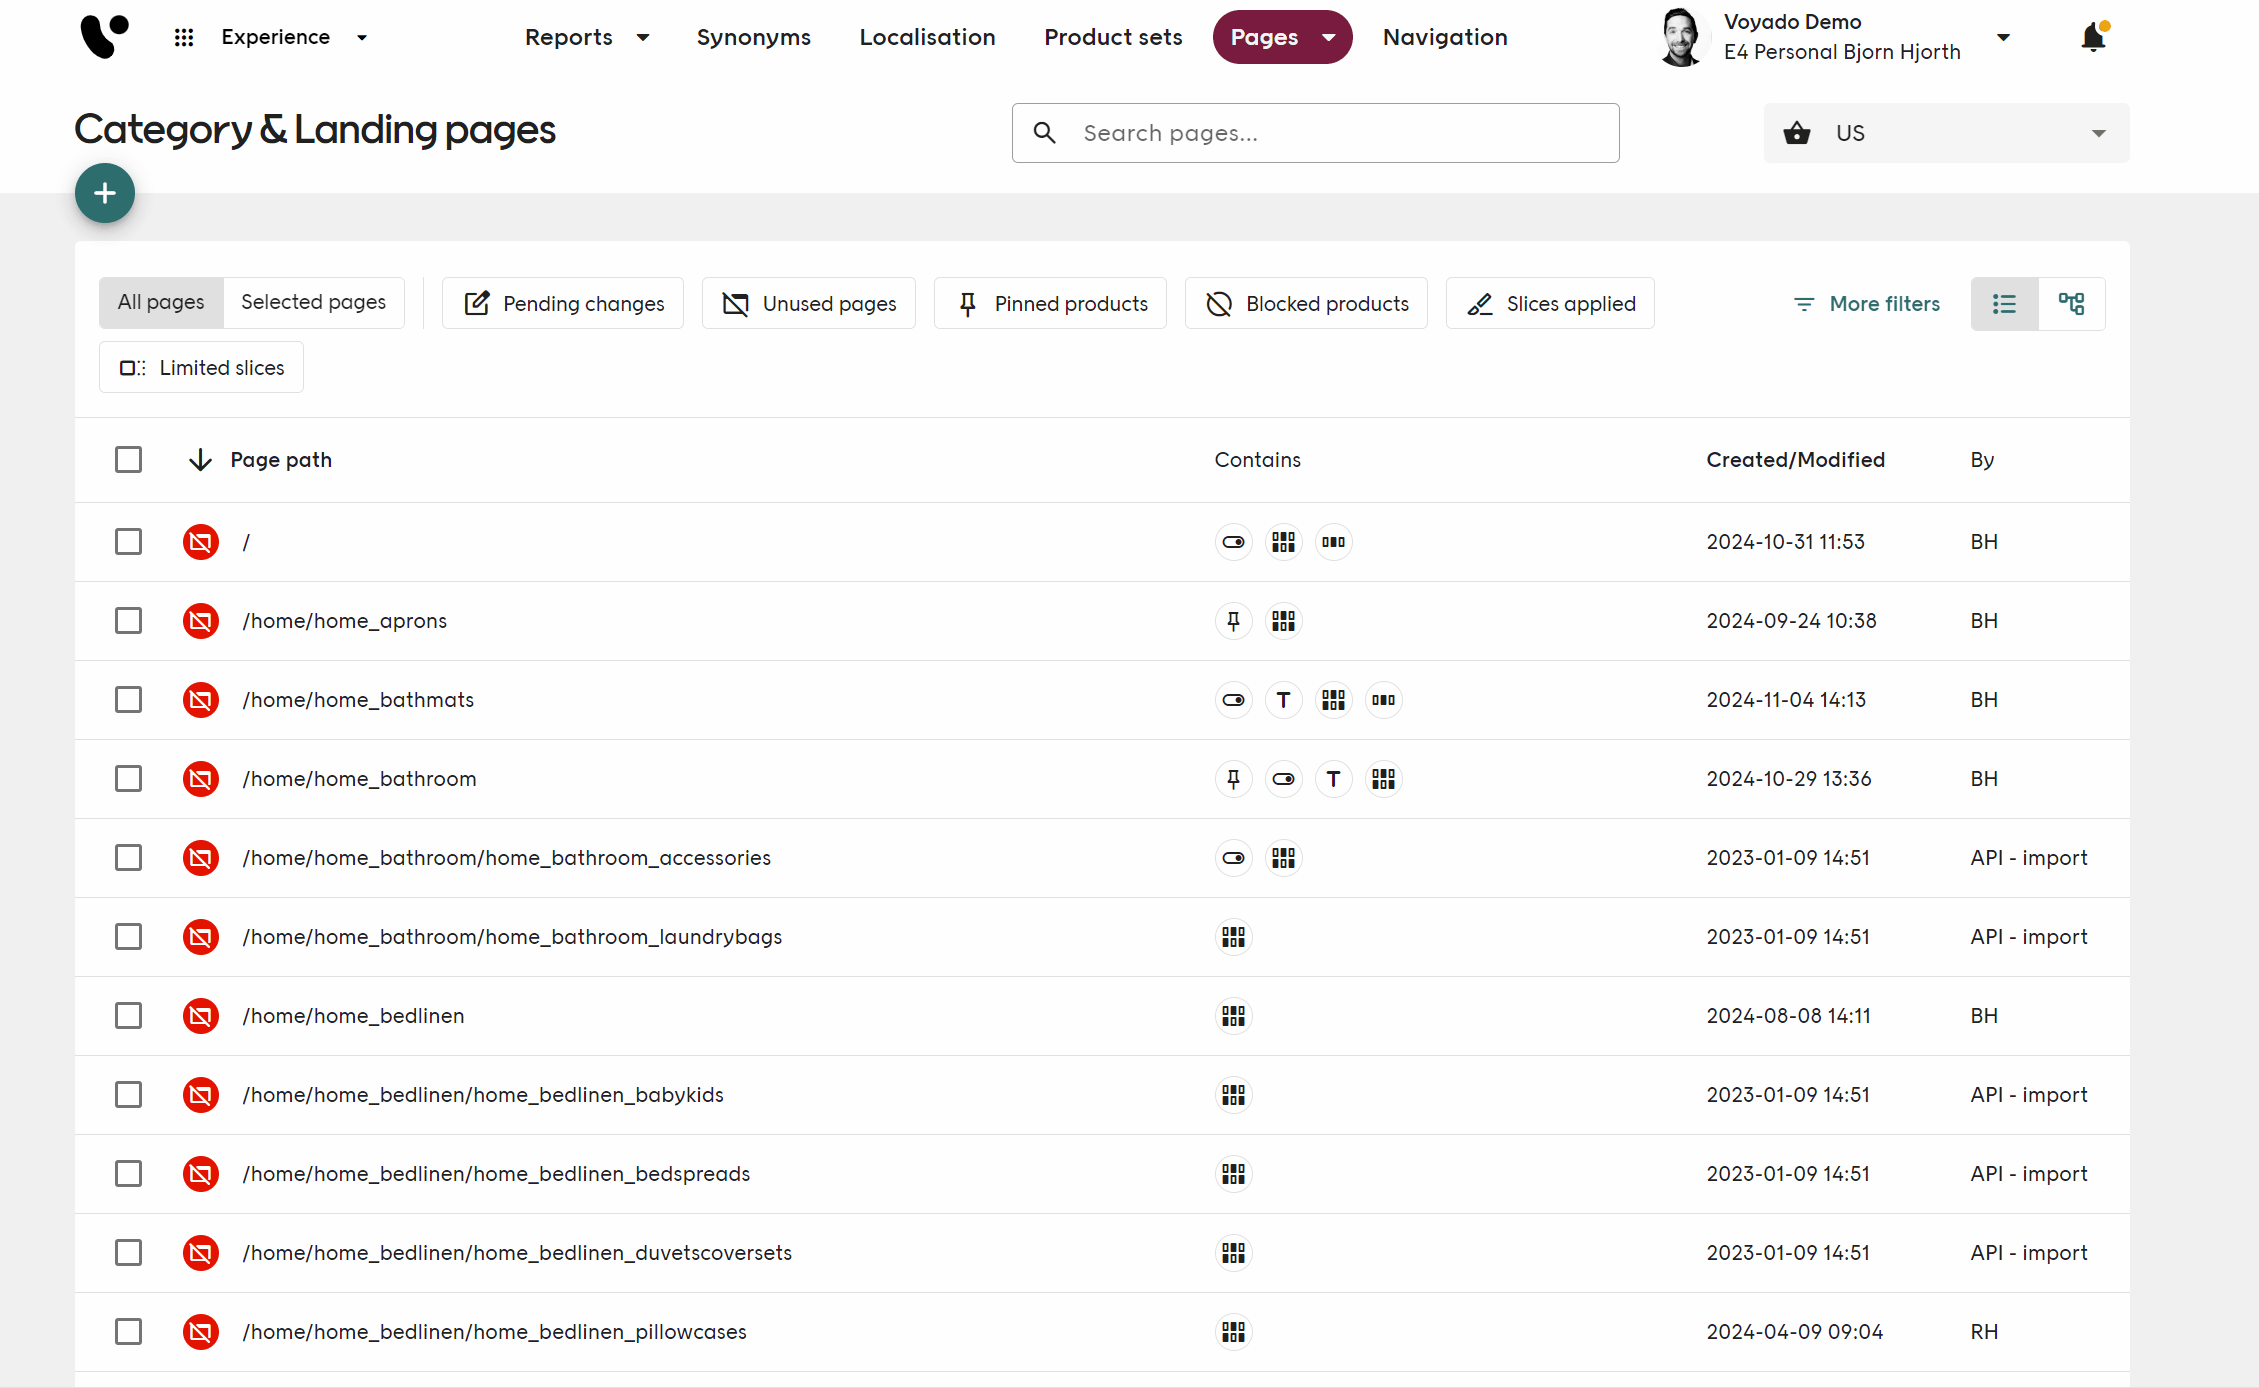2259x1388 pixels.
Task: Tick checkbox for /home/home_bathroom row
Action: (128, 779)
